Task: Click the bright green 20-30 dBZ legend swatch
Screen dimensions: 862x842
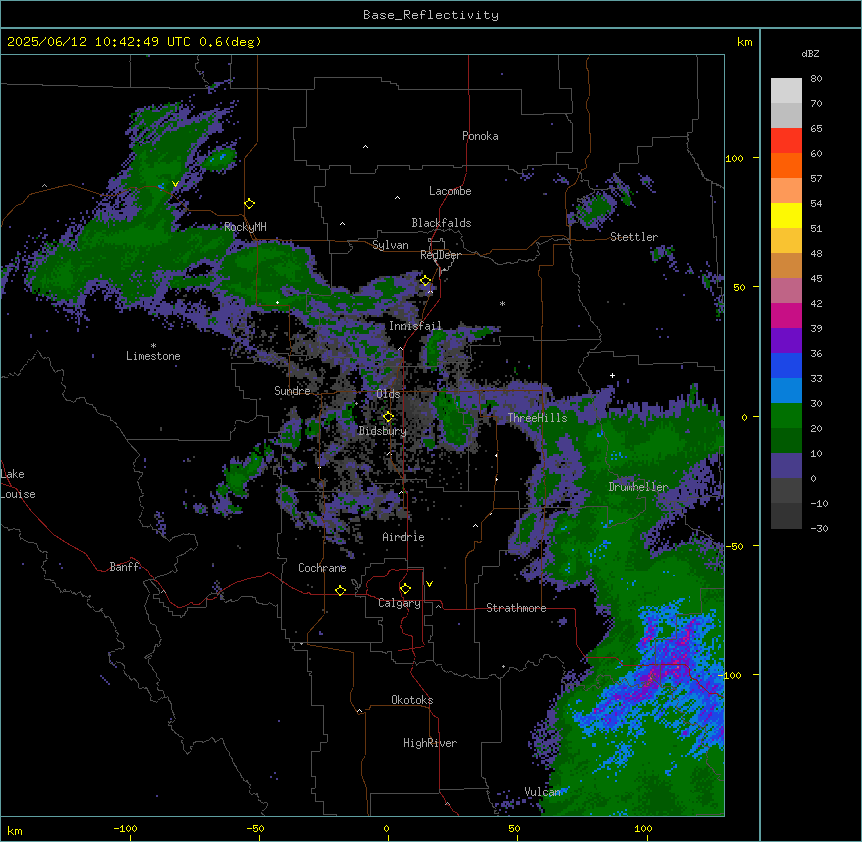Action: [786, 416]
